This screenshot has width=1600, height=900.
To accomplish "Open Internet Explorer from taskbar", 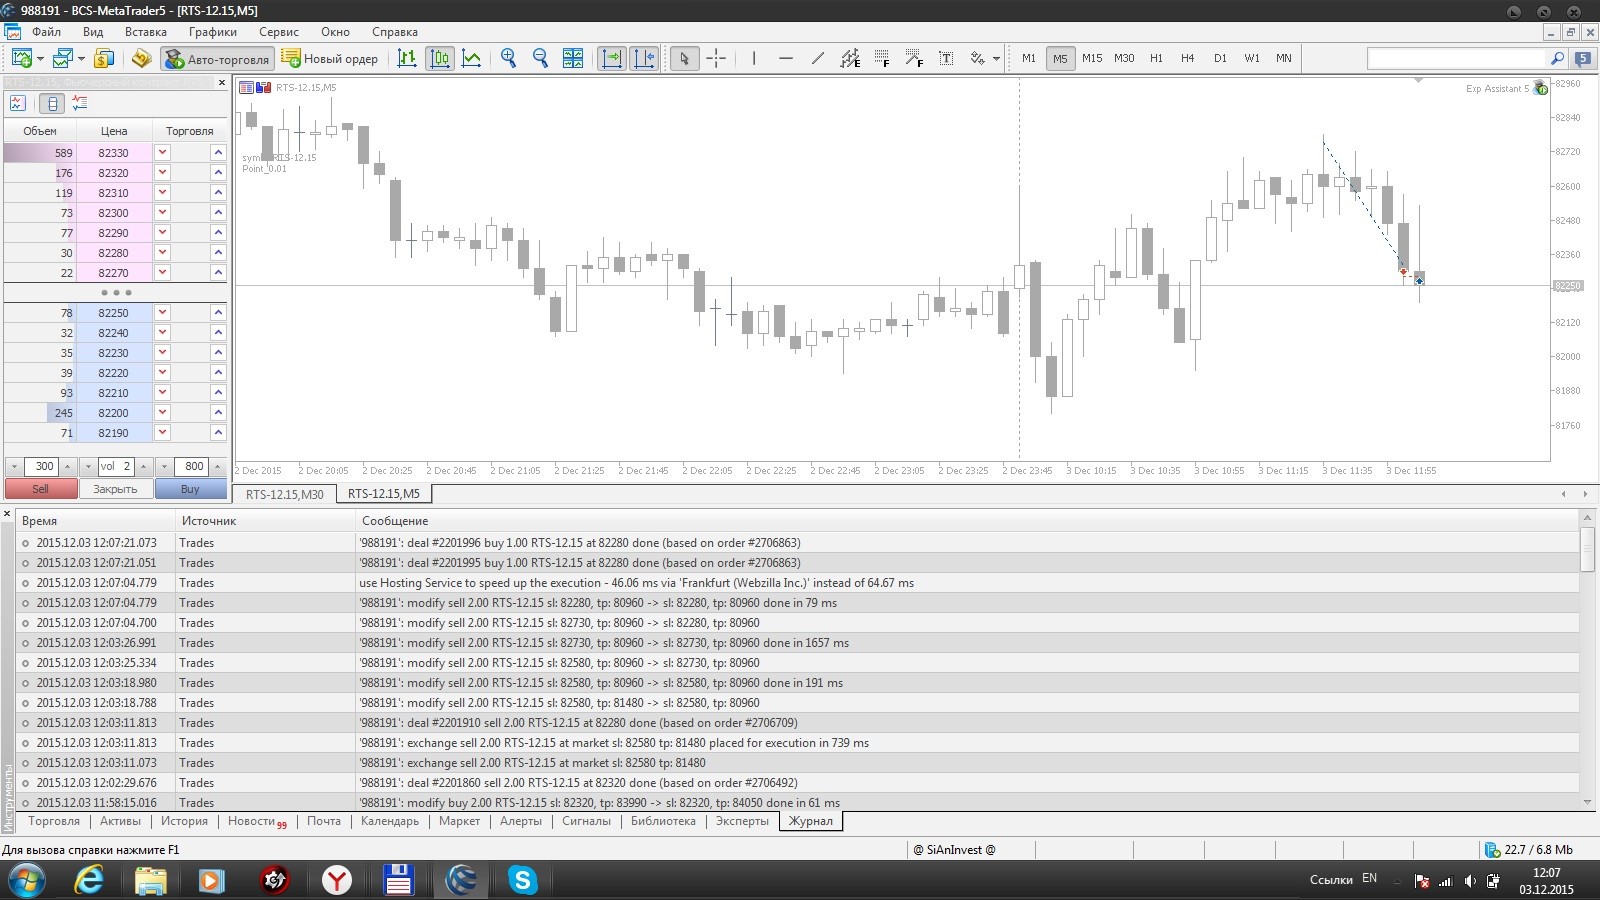I will (x=89, y=880).
